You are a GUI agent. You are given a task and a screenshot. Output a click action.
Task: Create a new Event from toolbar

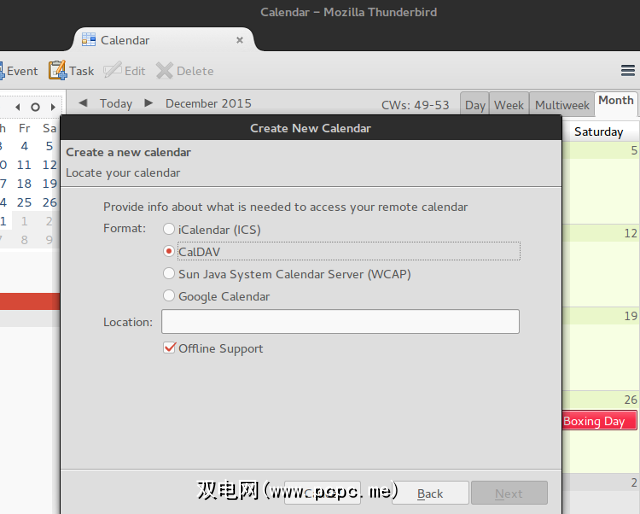click(19, 71)
